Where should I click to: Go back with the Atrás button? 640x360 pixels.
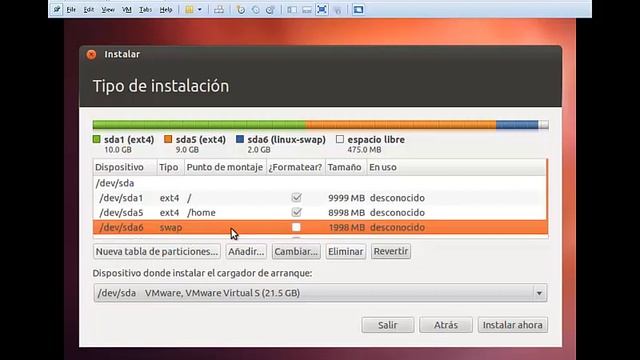[x=446, y=325]
